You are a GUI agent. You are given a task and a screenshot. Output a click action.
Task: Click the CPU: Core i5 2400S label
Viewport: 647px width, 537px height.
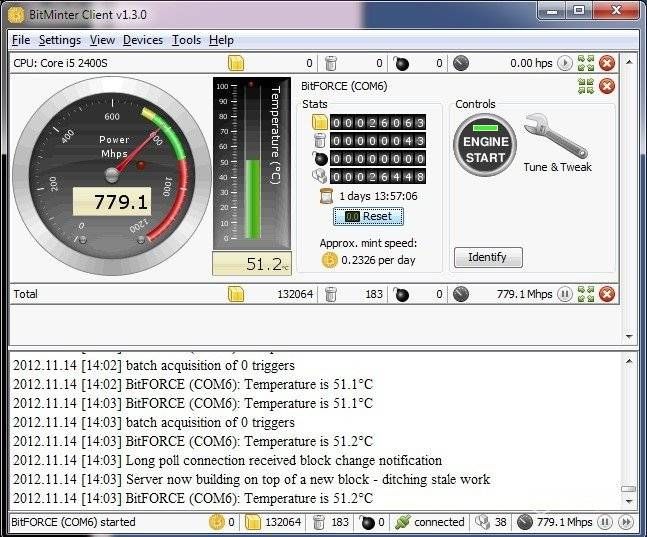click(60, 63)
